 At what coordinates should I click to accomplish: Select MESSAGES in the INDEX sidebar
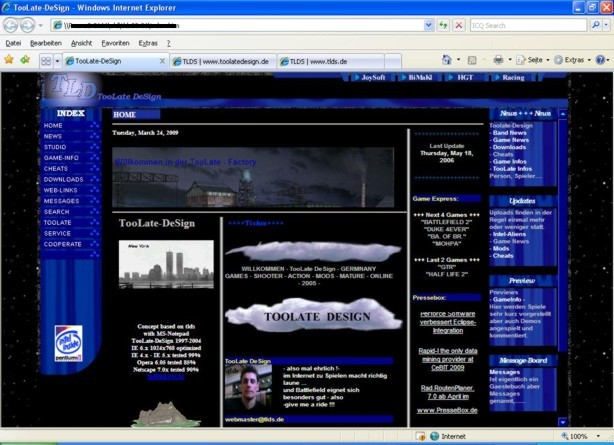tap(61, 201)
